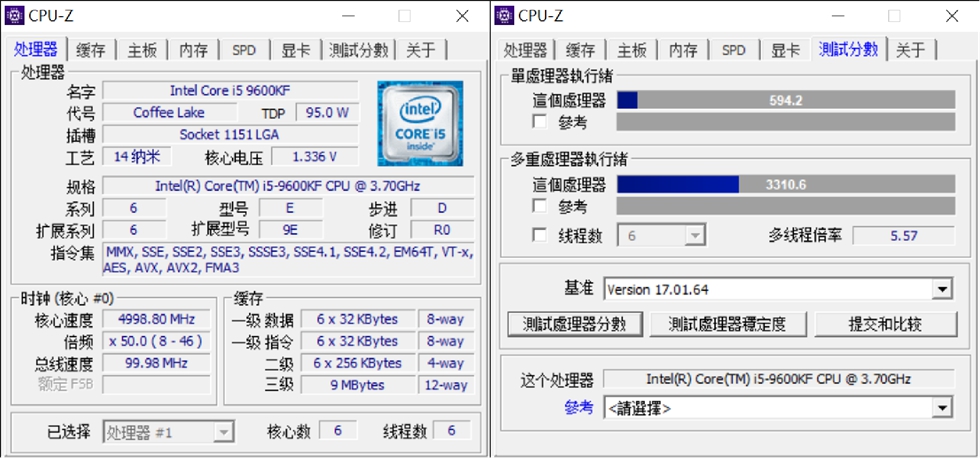The width and height of the screenshot is (980, 458).
Task: Click the 14 纳米 process value
Action: 137,156
